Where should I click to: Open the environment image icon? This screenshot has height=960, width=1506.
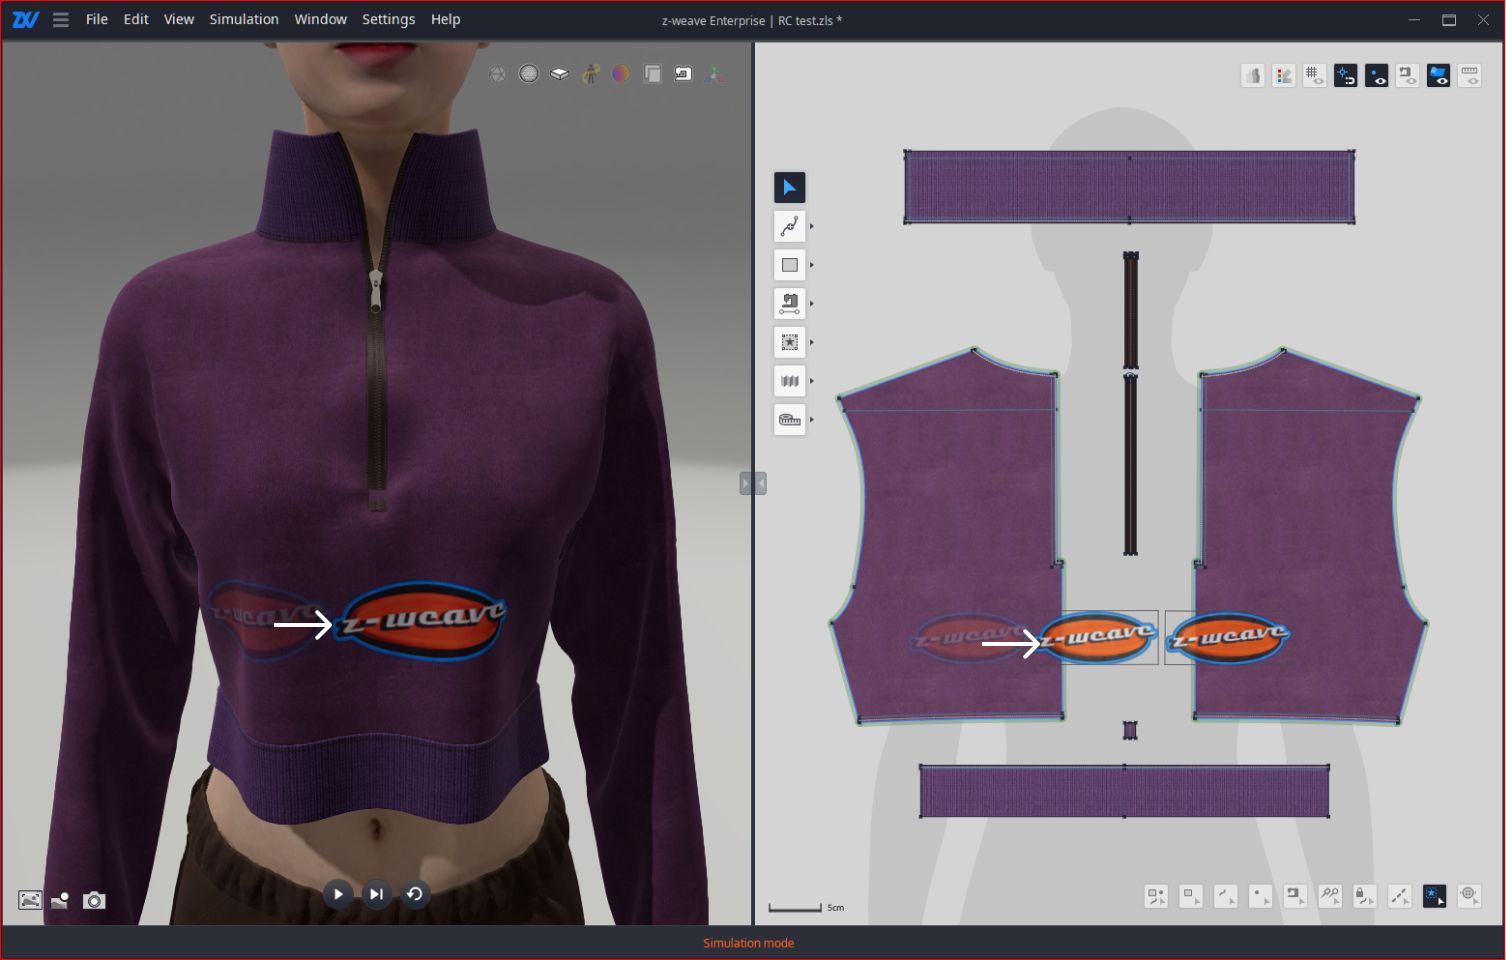click(x=30, y=900)
